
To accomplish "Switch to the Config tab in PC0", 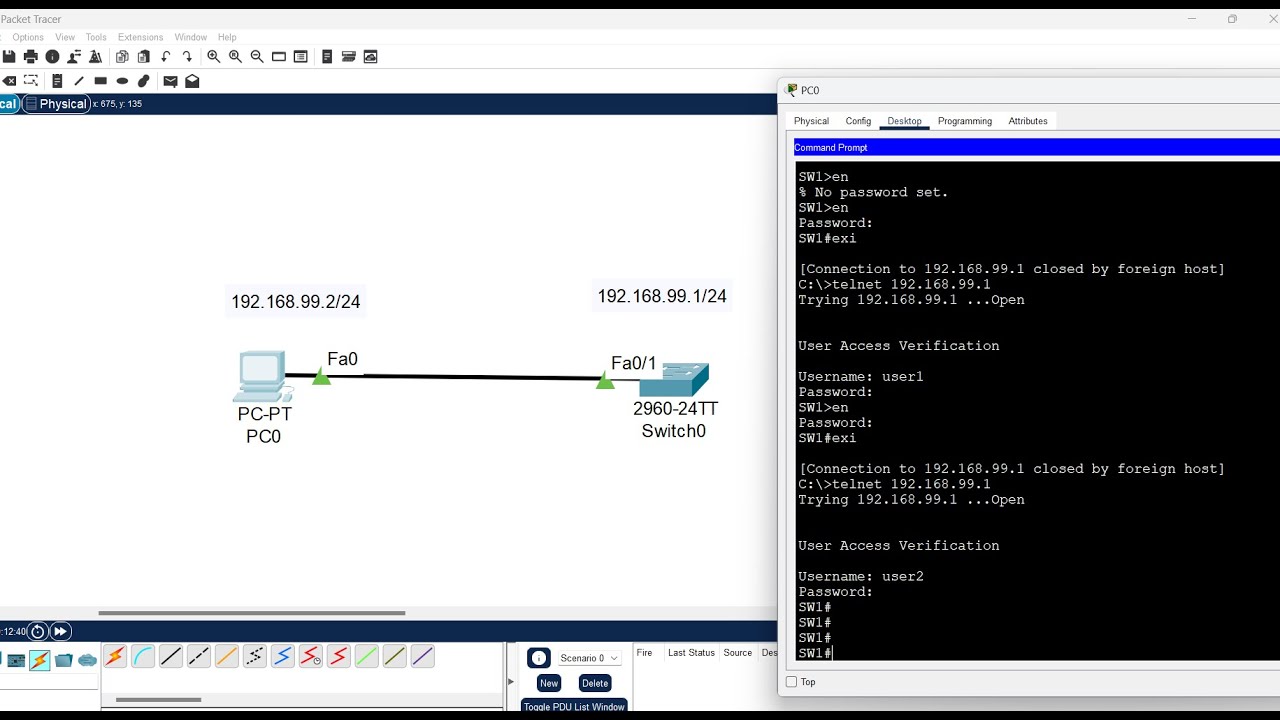I will click(x=858, y=121).
